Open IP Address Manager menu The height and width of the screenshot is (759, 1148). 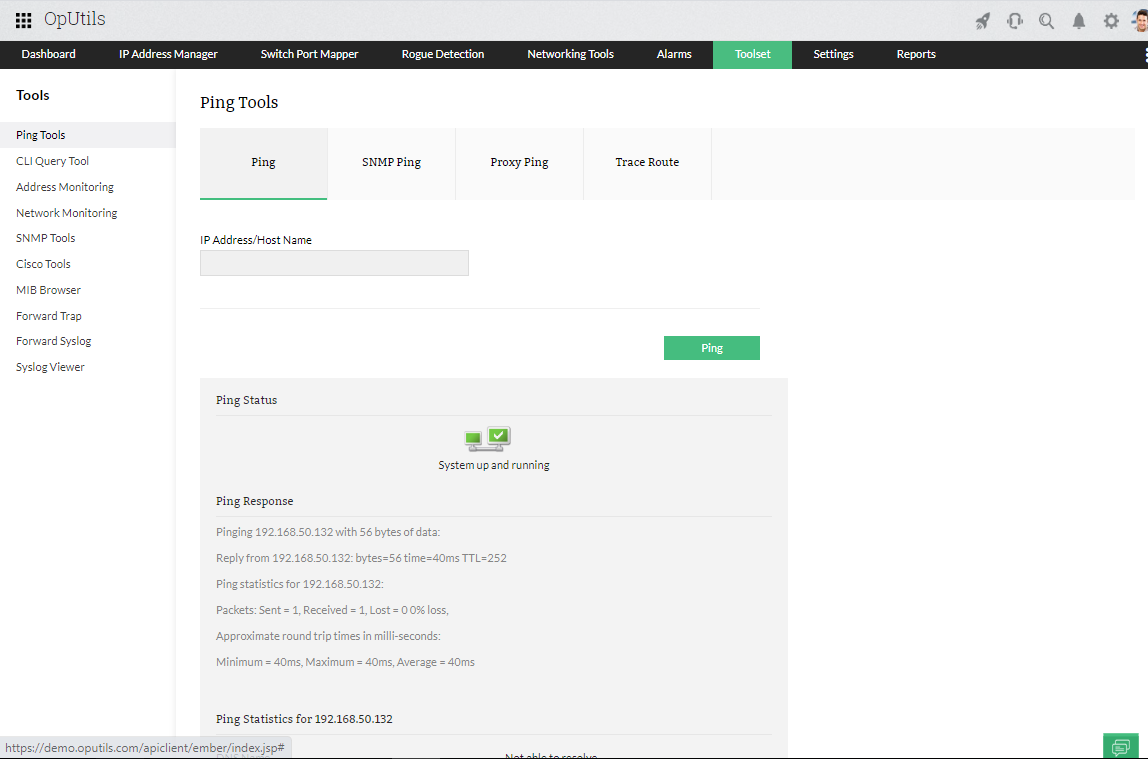click(168, 54)
